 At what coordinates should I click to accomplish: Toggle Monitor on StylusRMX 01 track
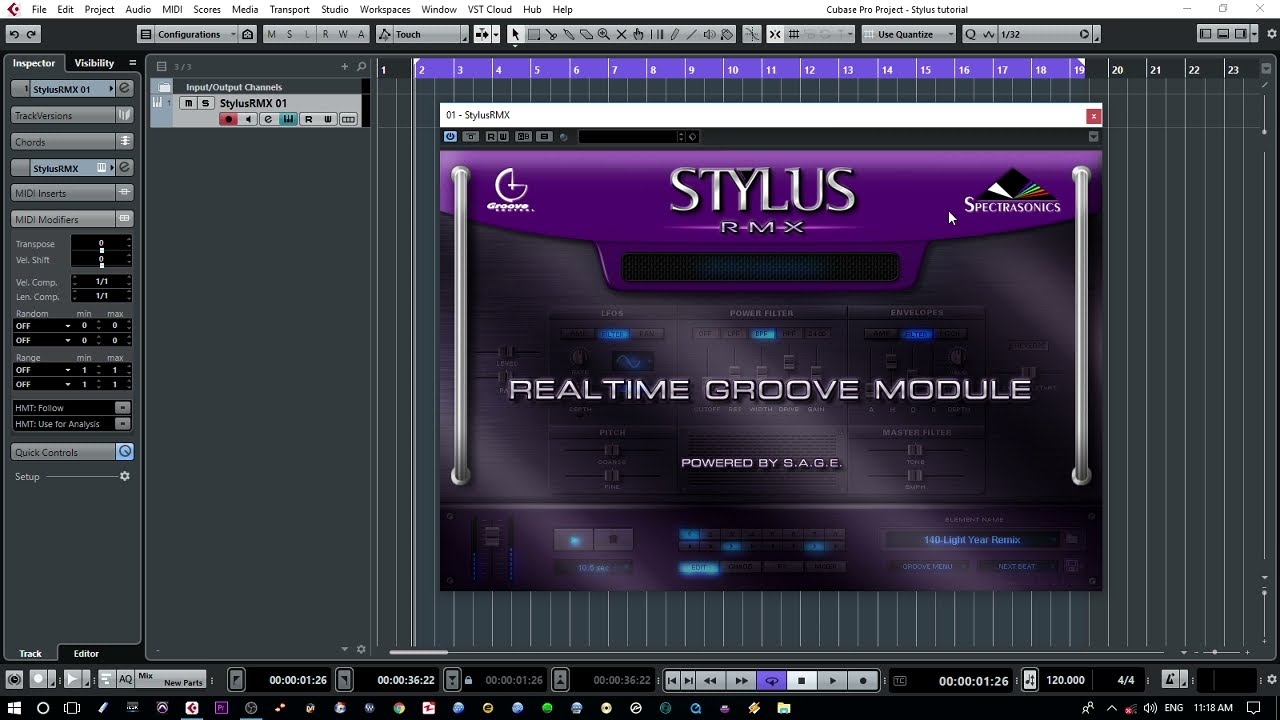coord(248,119)
